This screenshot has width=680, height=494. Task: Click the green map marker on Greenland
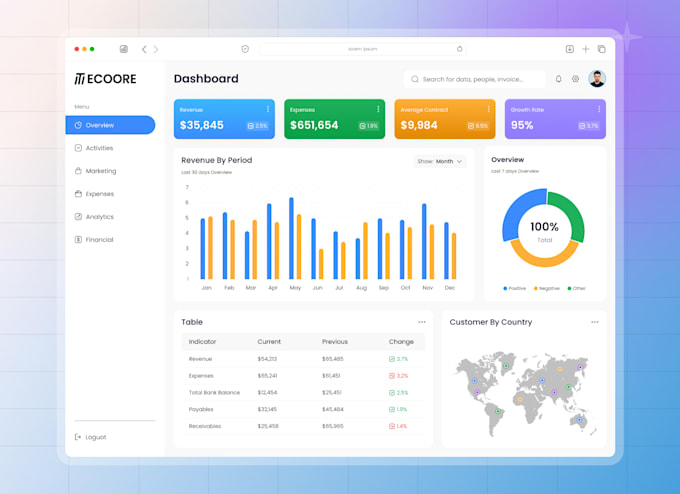(506, 366)
